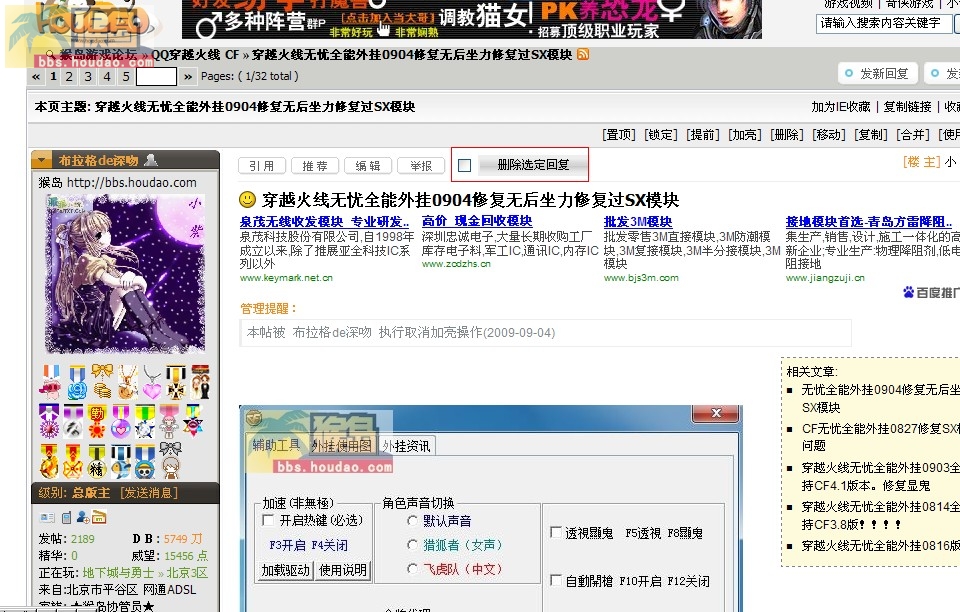Click the purple spiky snowflake medal
Screen dimensions: 960x612
click(x=49, y=421)
